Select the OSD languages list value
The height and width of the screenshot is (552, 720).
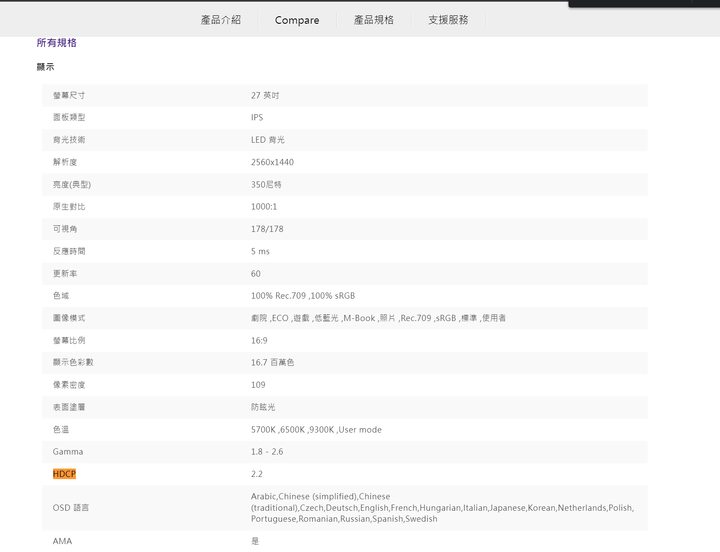(x=442, y=508)
